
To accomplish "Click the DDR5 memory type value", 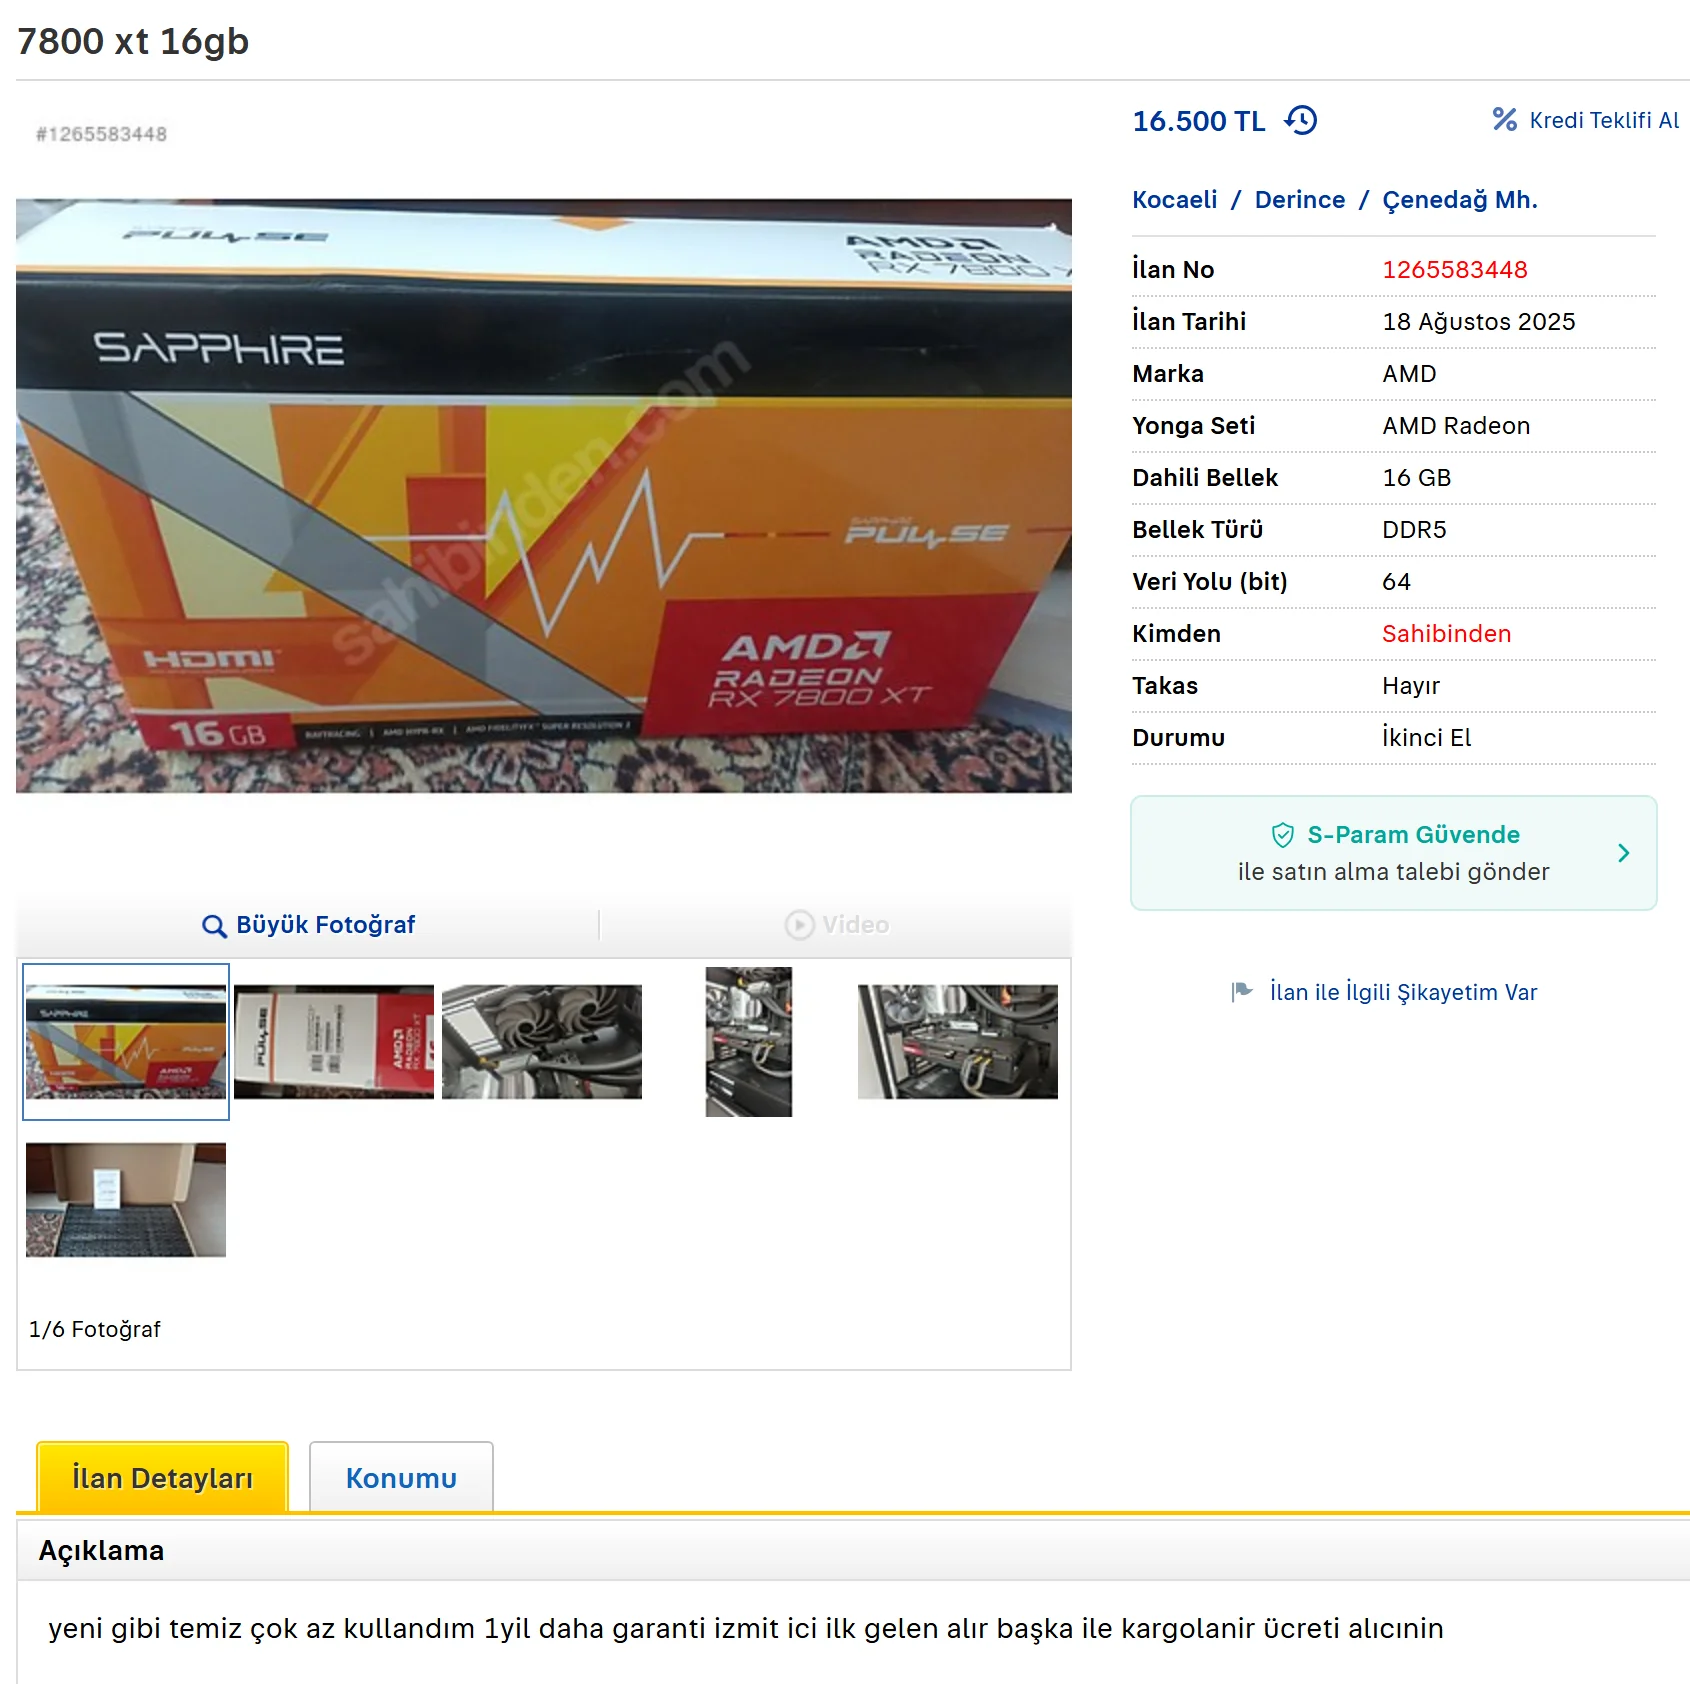I will (1414, 530).
